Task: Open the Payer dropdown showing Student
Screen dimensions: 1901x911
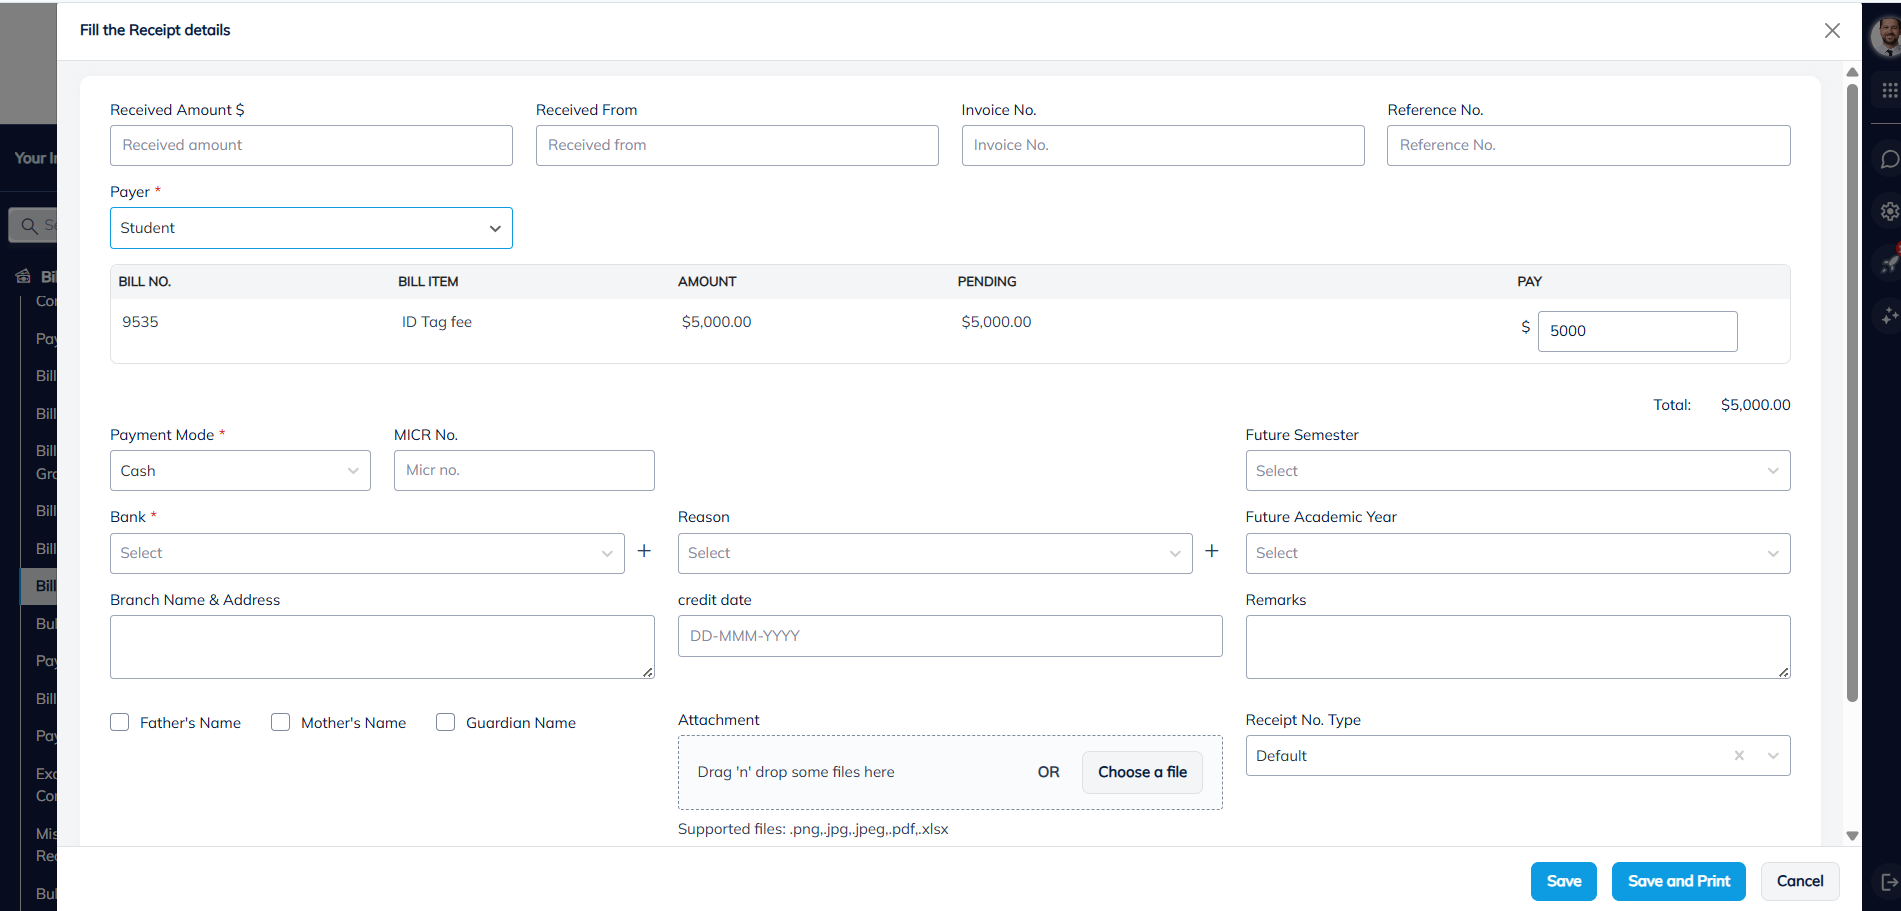Action: 311,228
